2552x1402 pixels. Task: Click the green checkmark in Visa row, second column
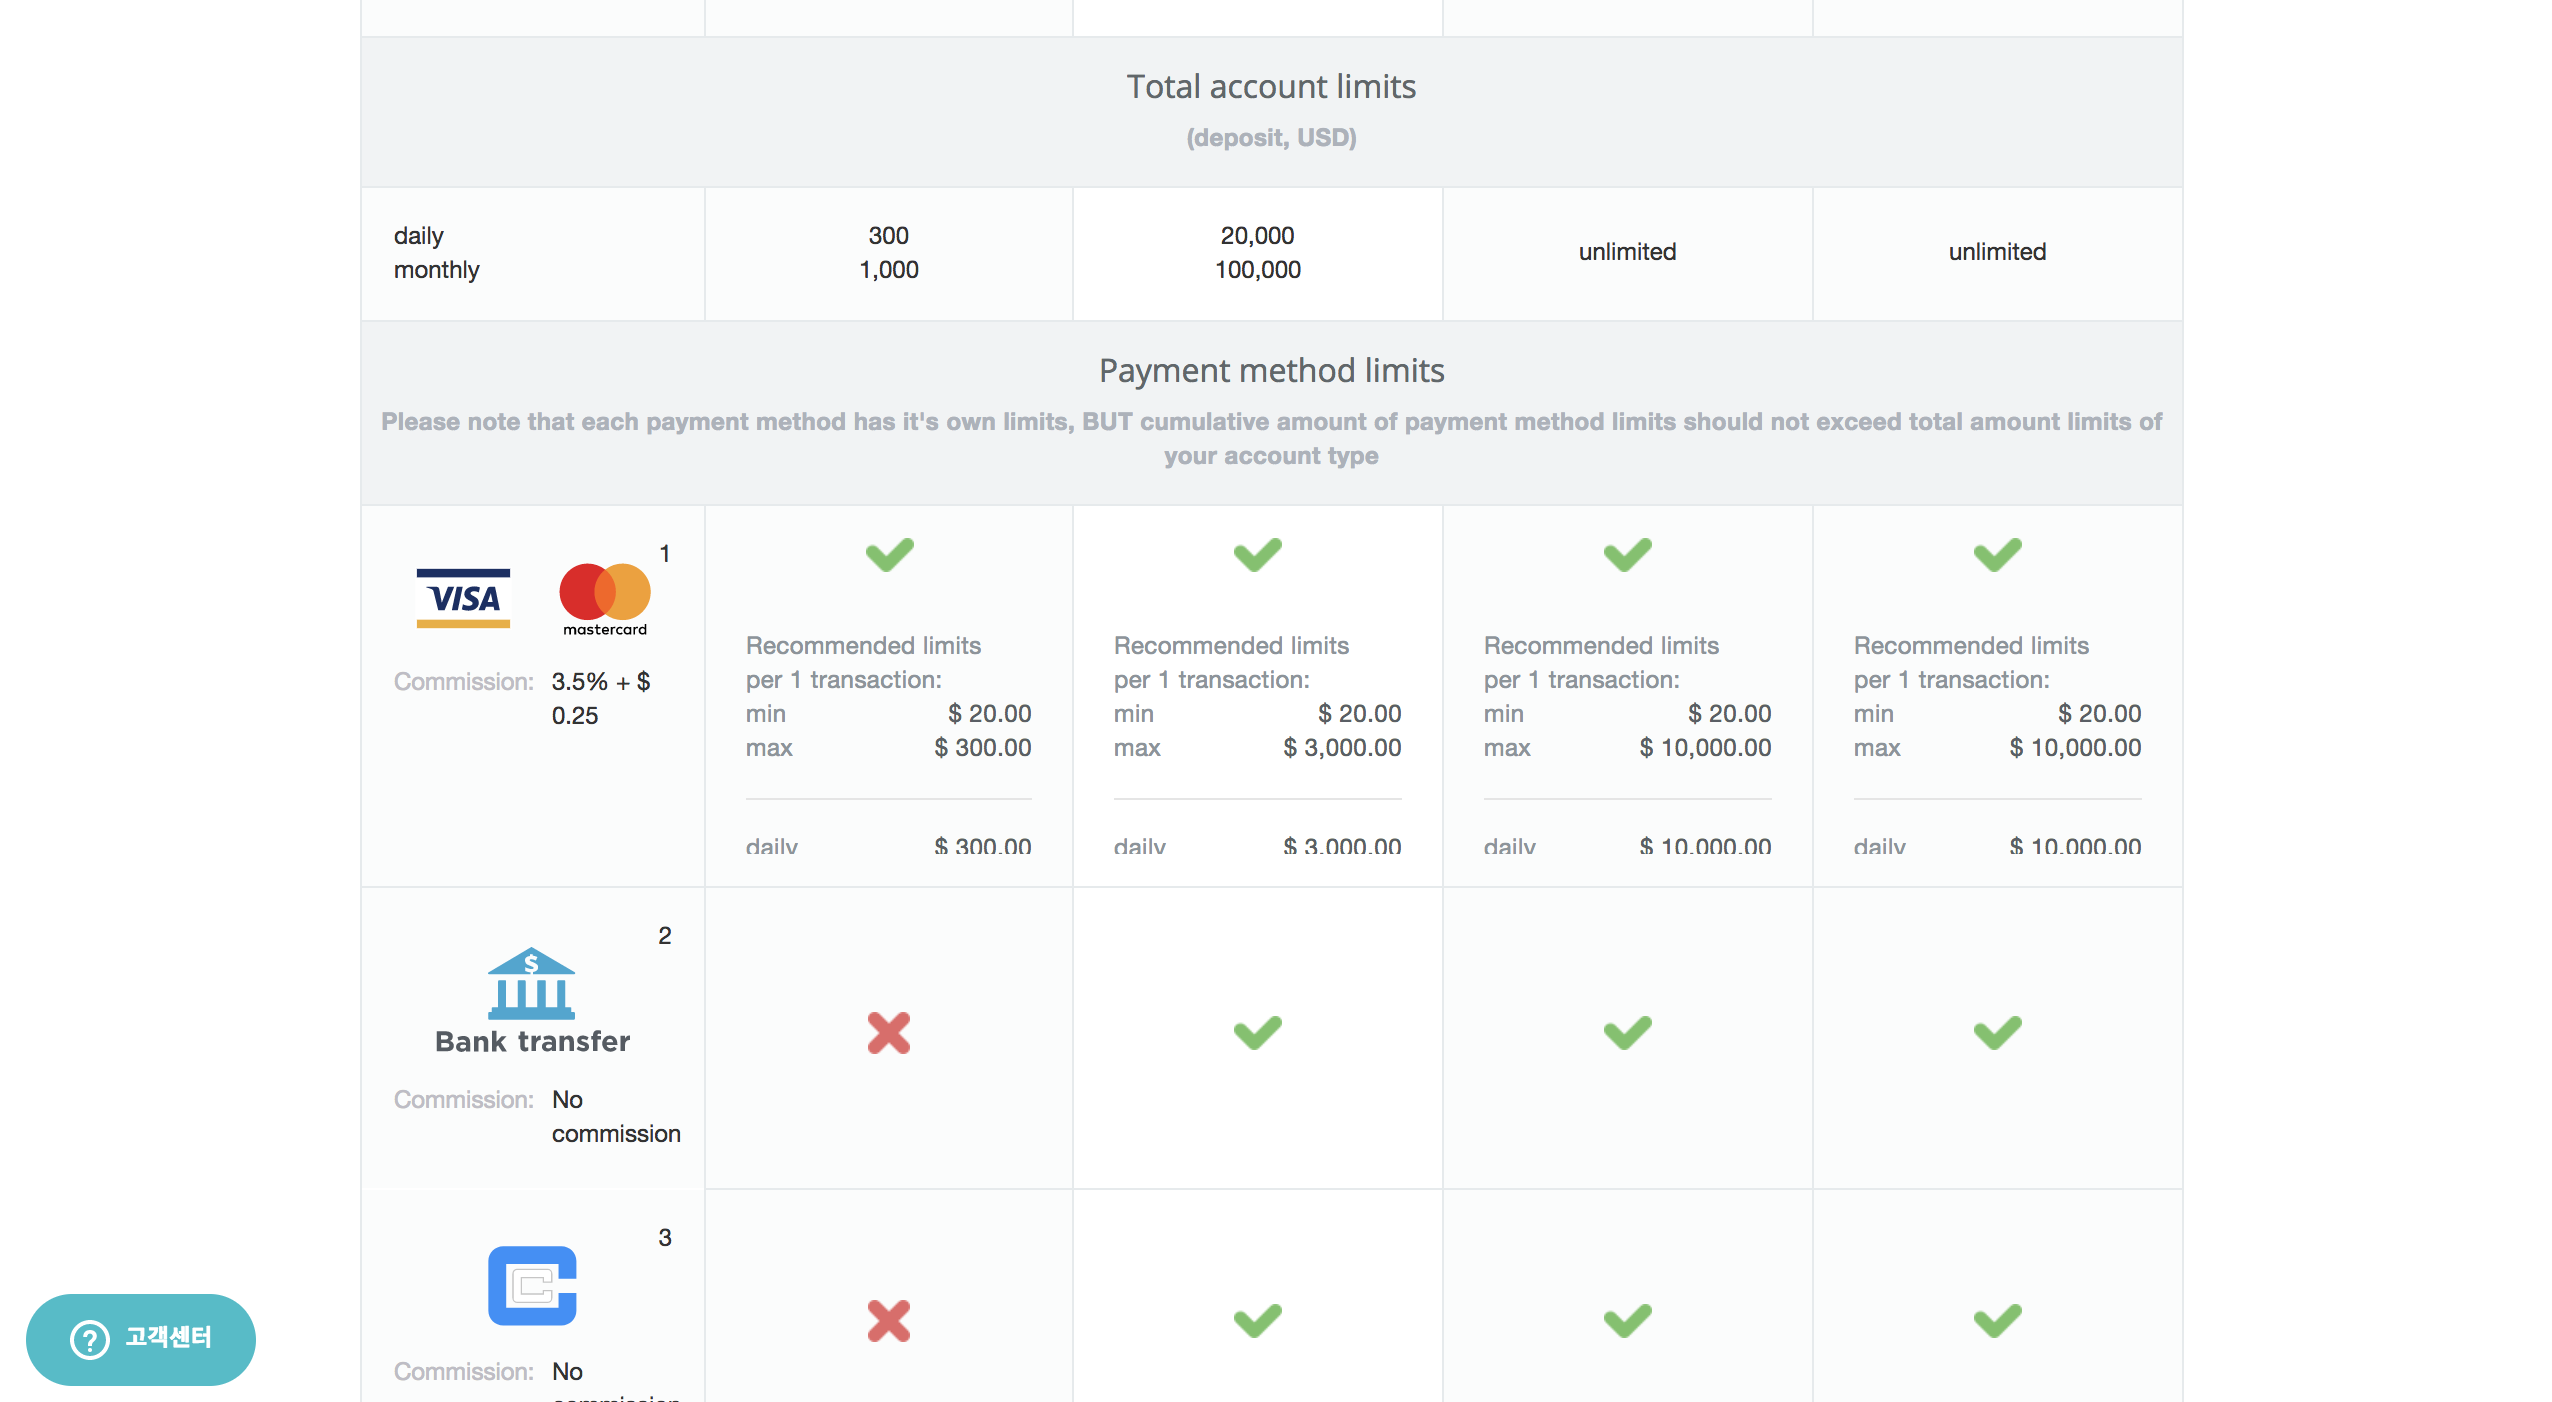1258,554
